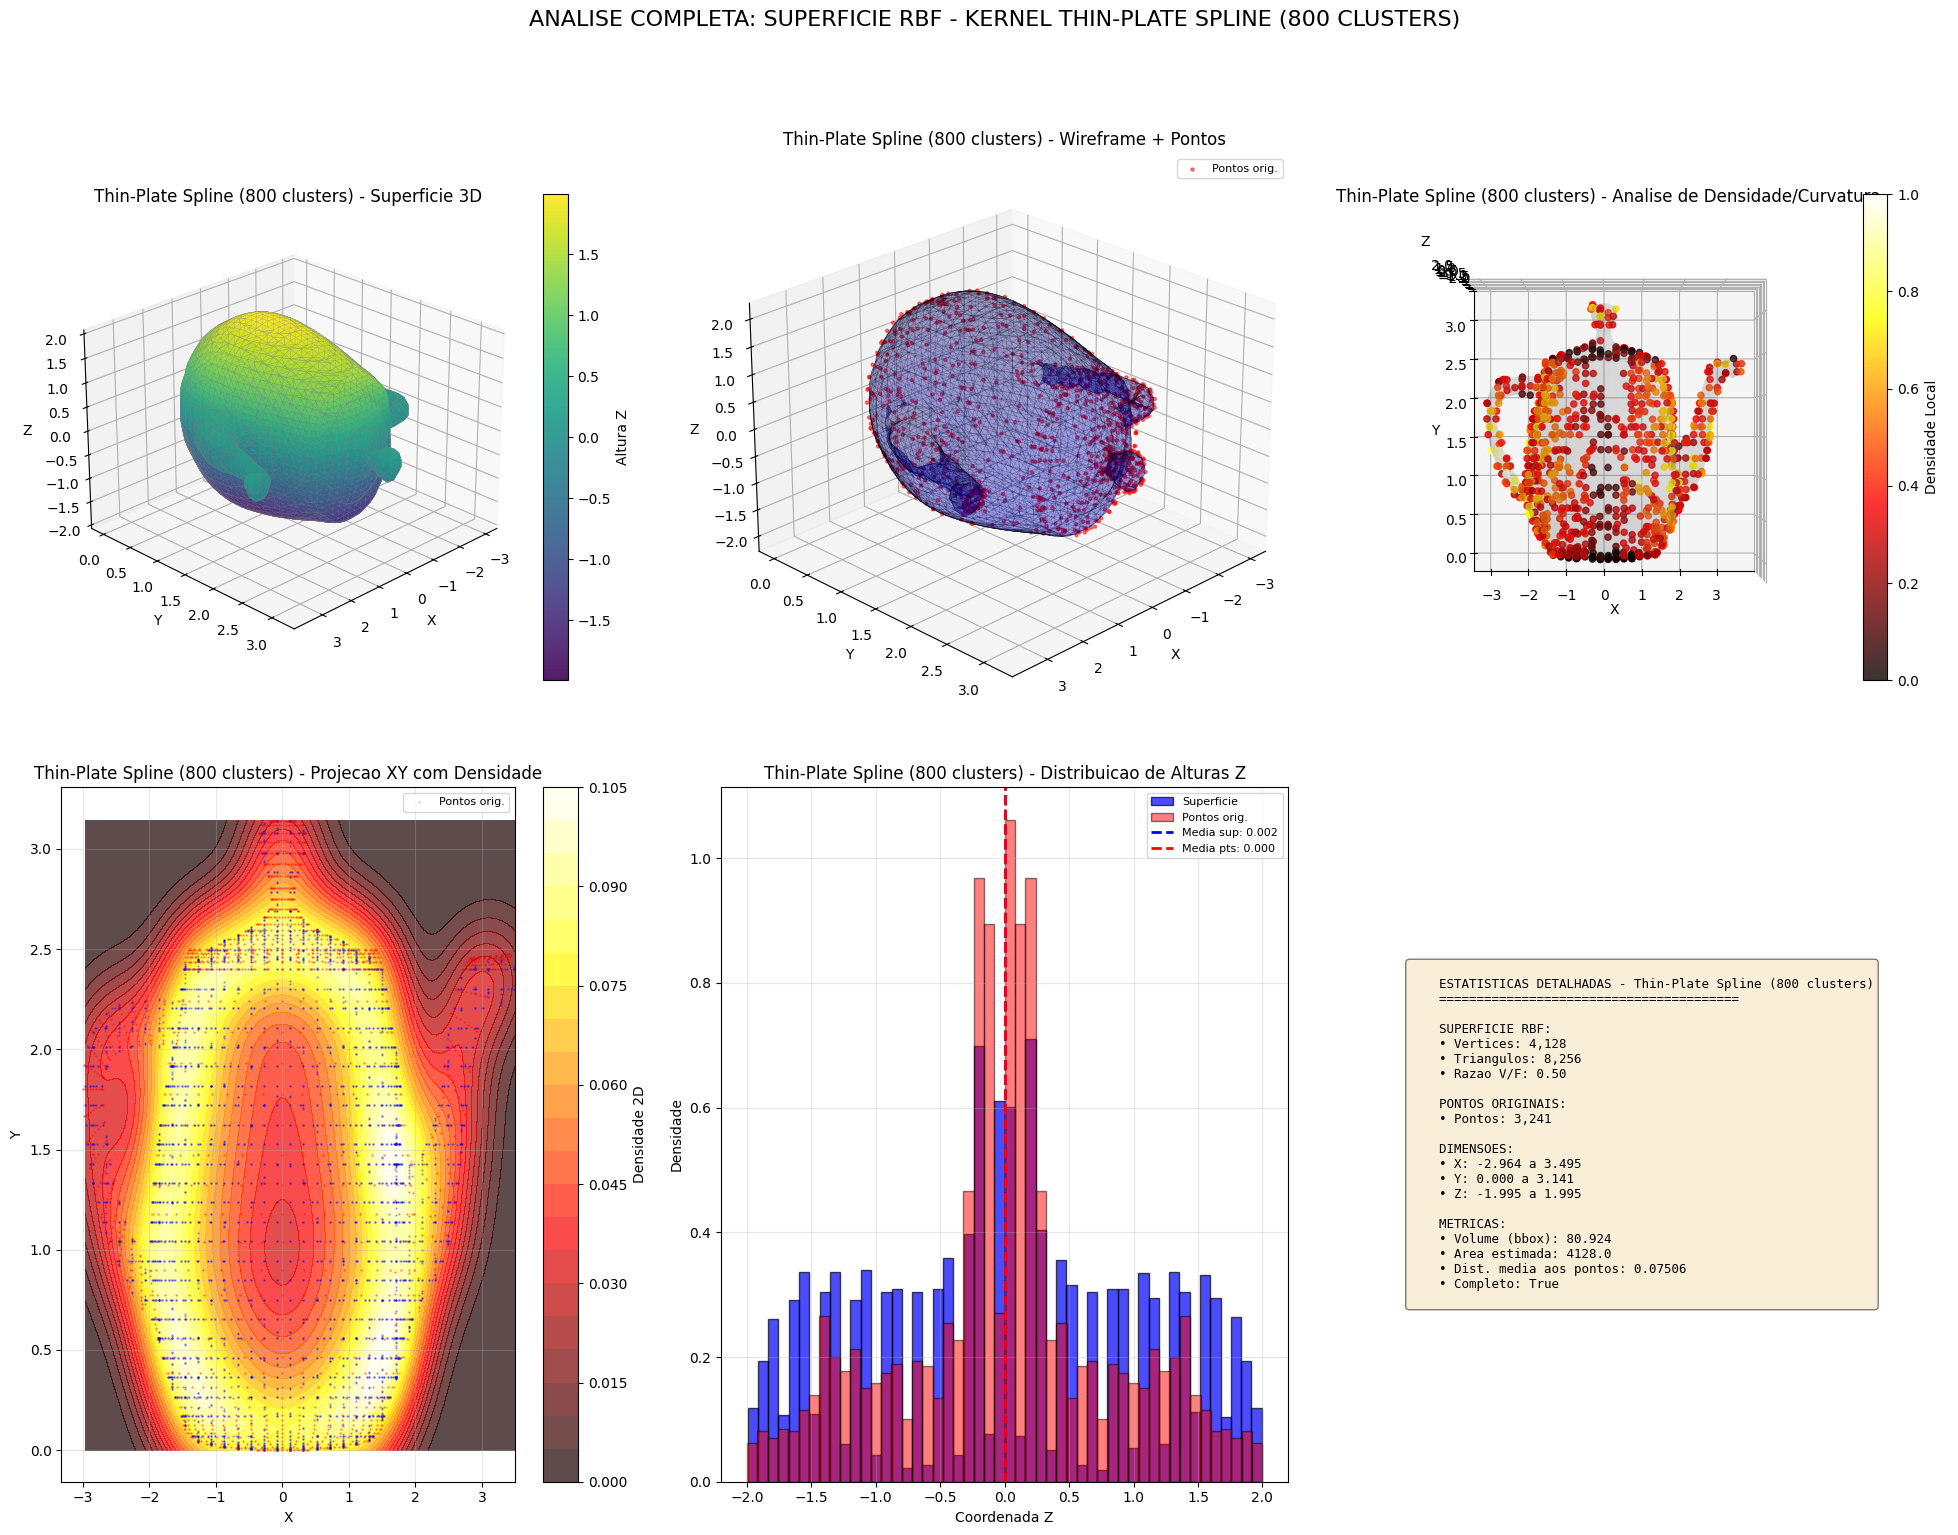Click the Superficie legend entry

pyautogui.click(x=1210, y=801)
